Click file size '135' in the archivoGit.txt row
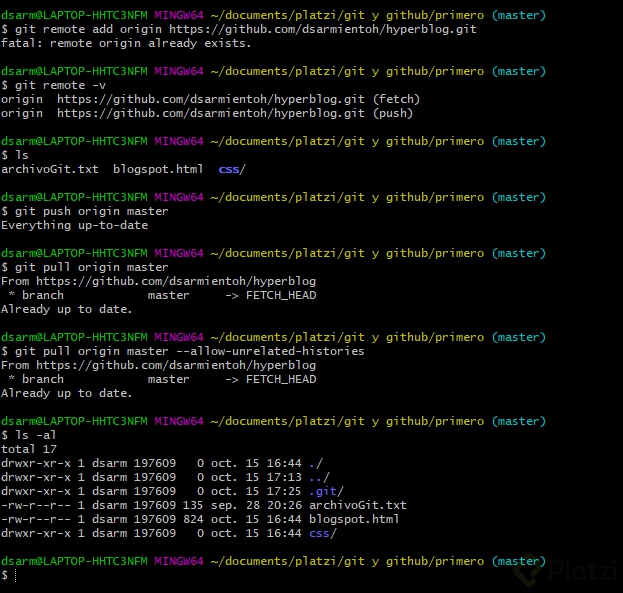This screenshot has height=593, width=623. tap(193, 505)
